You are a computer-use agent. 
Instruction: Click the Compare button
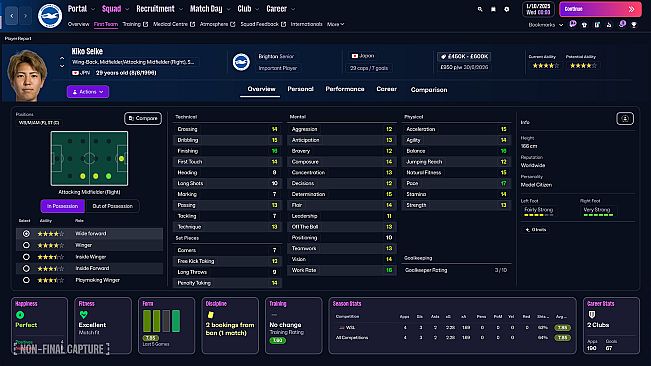coord(143,119)
